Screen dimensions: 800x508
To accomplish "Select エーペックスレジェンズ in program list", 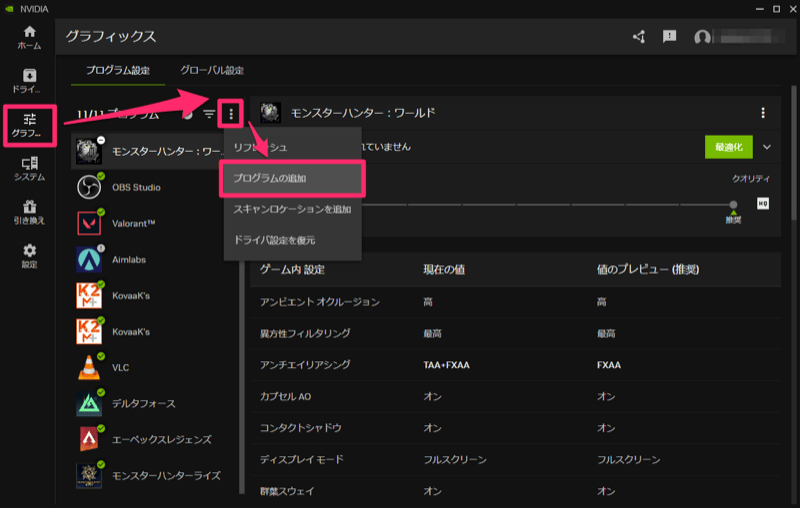I will coord(155,440).
